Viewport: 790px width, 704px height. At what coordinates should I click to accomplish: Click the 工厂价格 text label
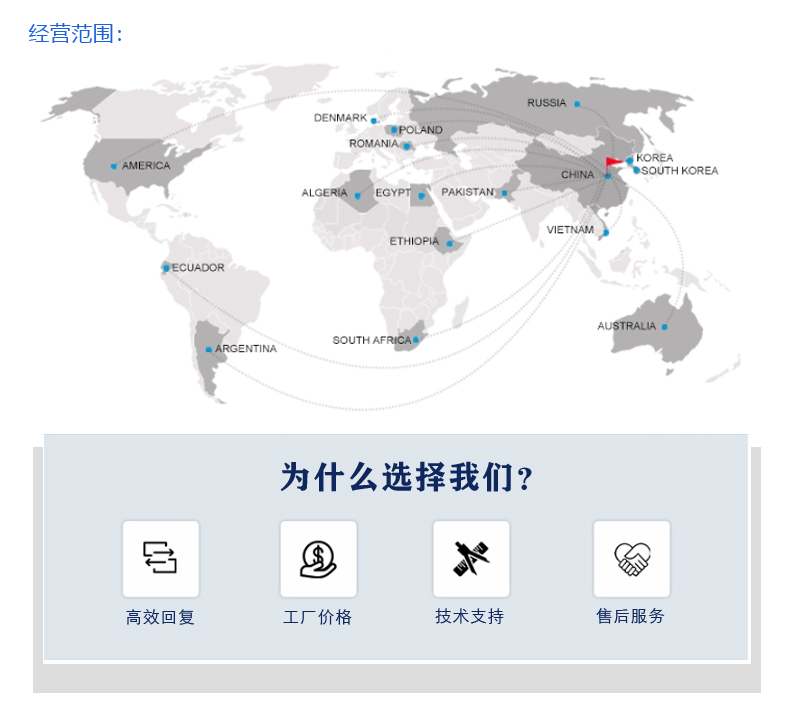[318, 617]
